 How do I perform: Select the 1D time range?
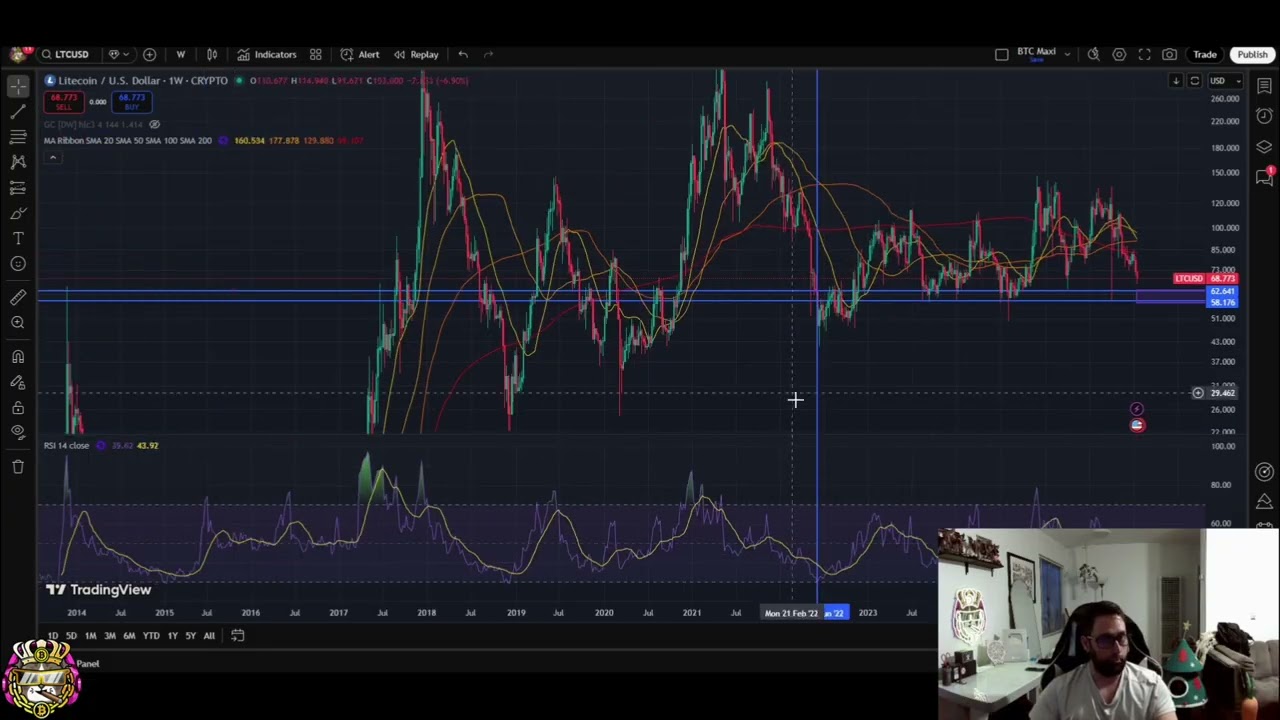click(53, 636)
